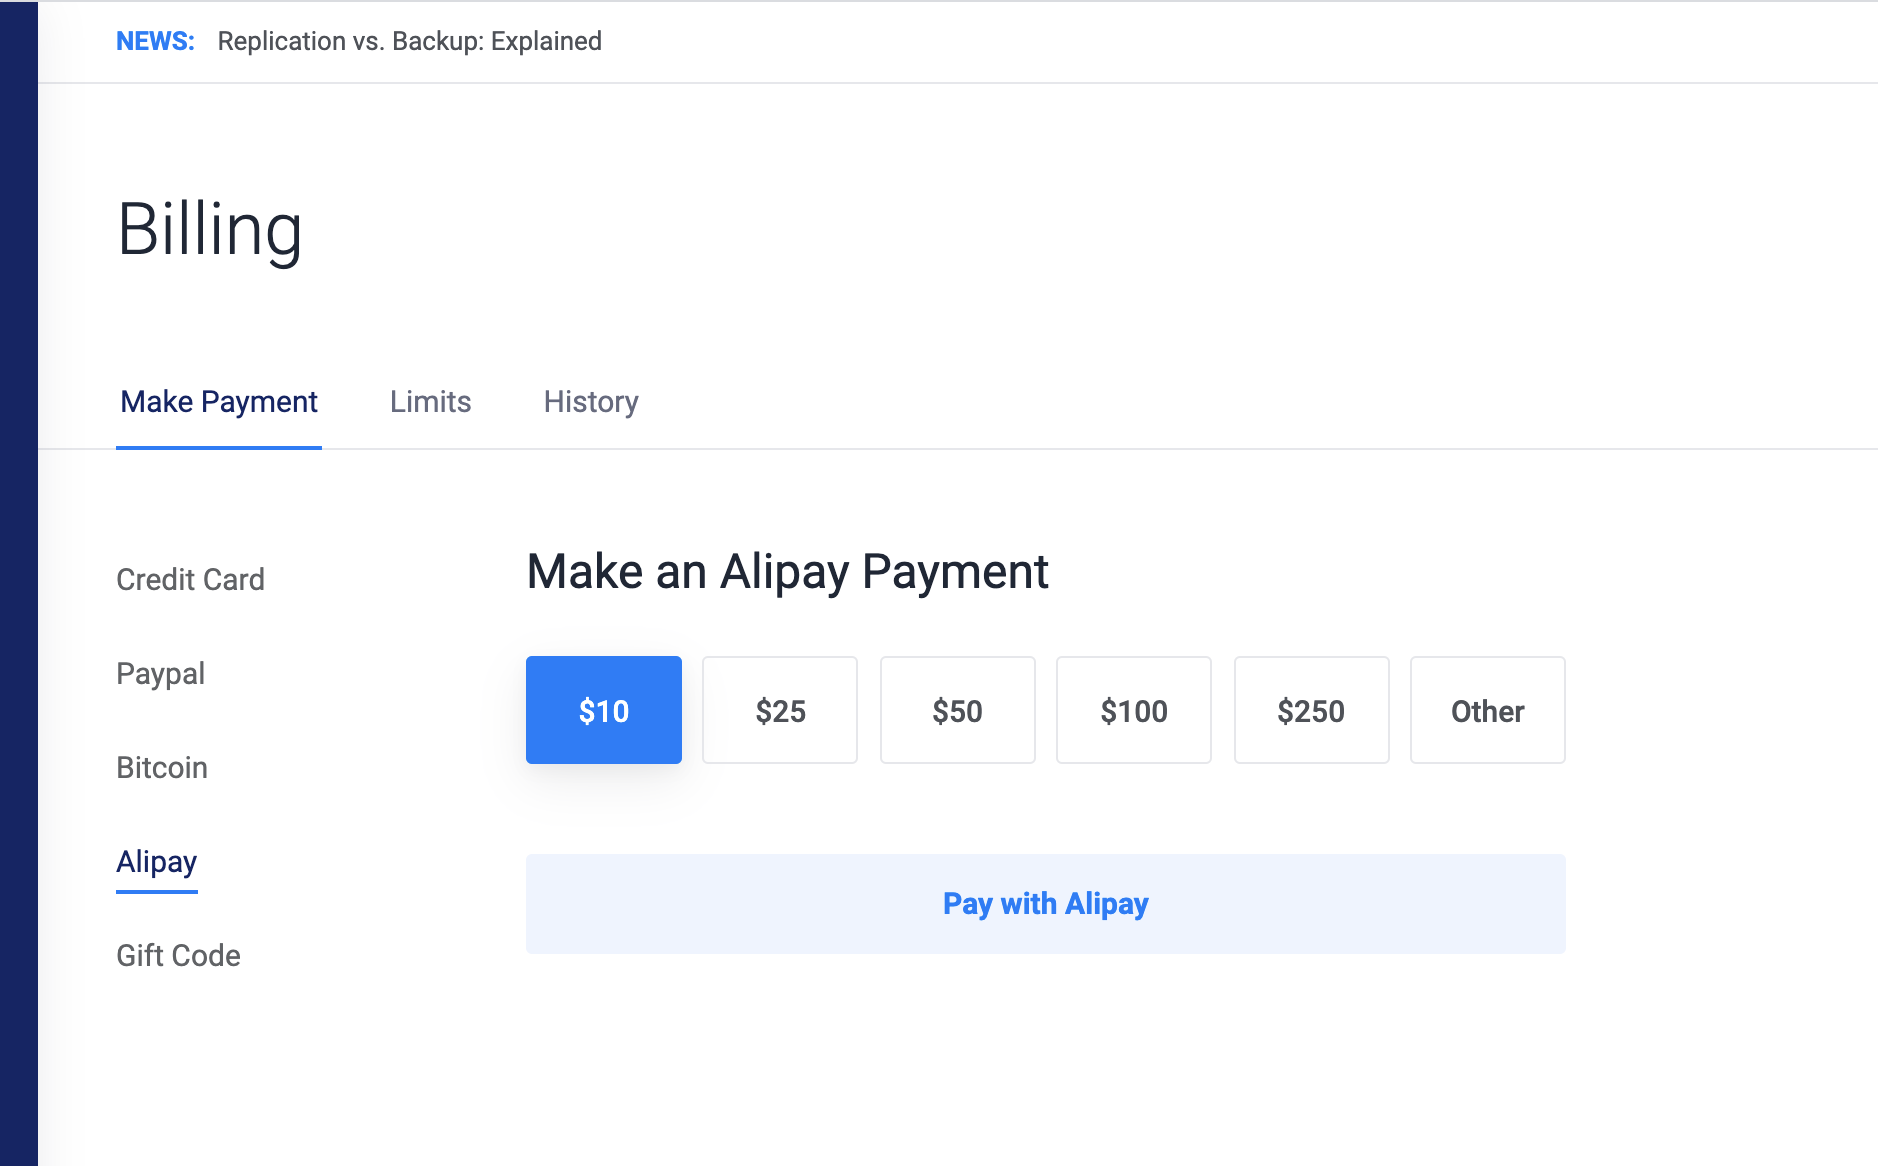
Task: Choose the Other amount option
Action: coord(1487,710)
